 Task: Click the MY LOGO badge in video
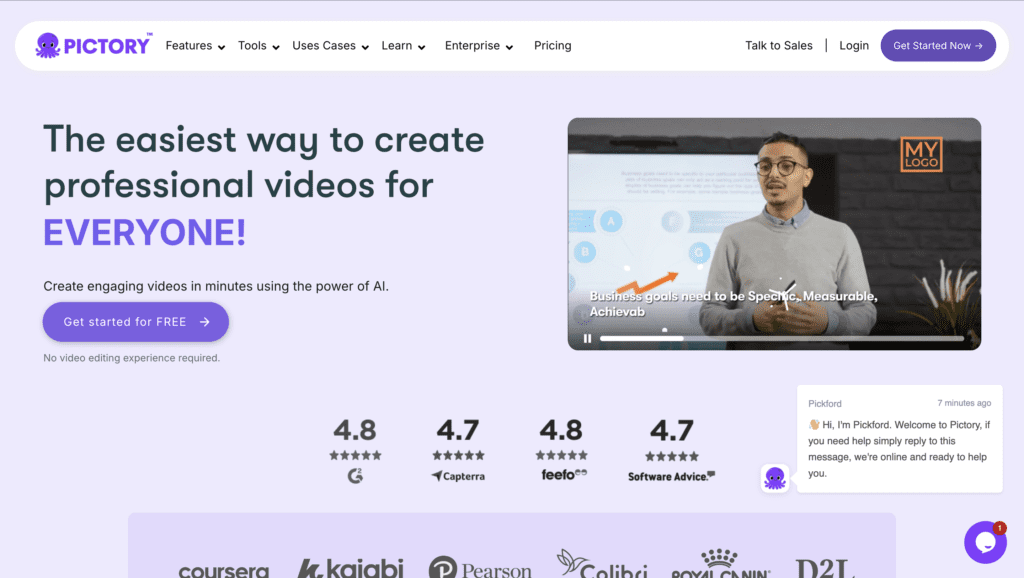click(x=921, y=155)
